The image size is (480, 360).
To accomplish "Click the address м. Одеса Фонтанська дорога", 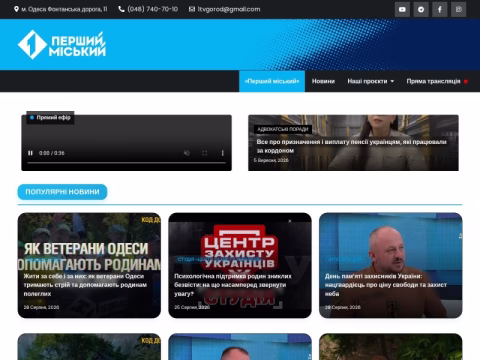I will pos(64,9).
